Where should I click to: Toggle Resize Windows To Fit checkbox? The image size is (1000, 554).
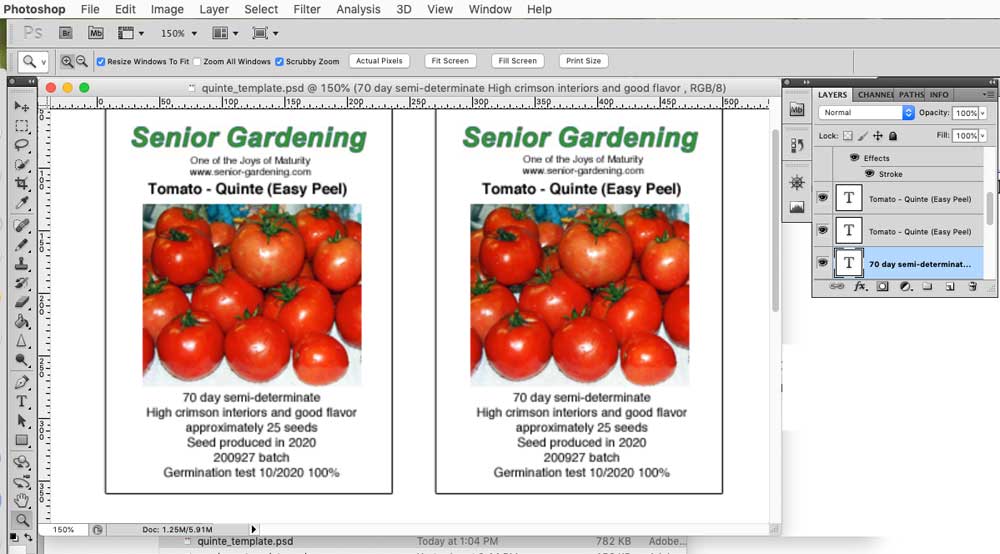(101, 62)
